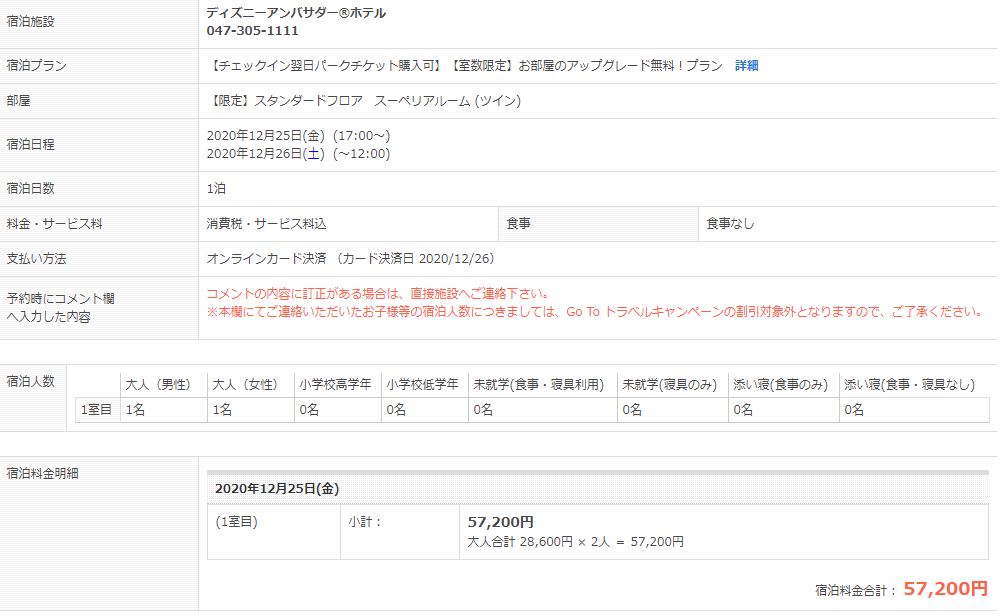This screenshot has width=1003, height=616.
Task: Click the 宿泊日程 row label
Action: tap(31, 145)
